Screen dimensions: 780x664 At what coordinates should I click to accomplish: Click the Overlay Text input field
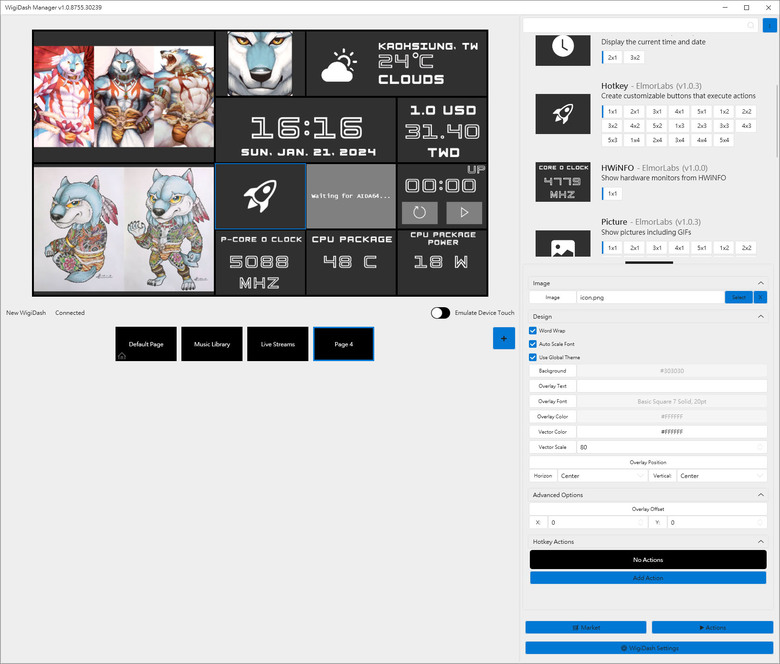[x=672, y=386]
